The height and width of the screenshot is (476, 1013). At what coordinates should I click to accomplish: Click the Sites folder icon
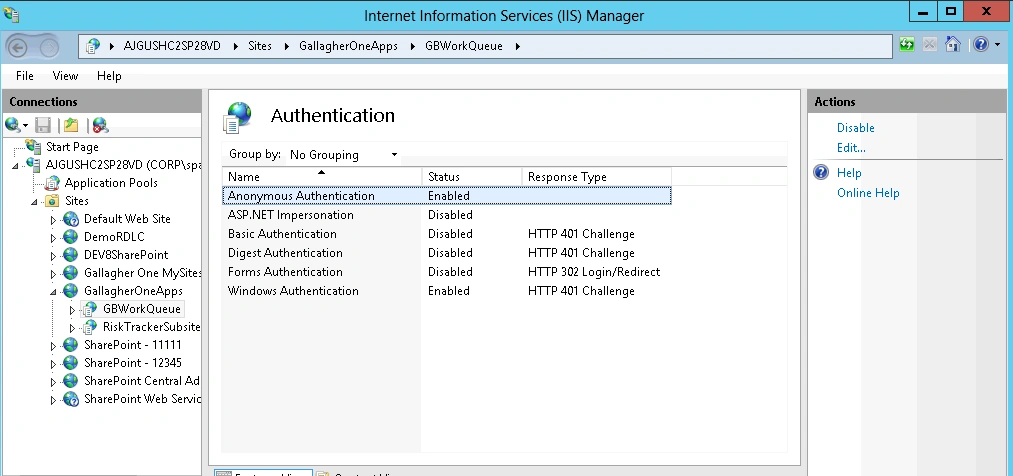coord(52,201)
